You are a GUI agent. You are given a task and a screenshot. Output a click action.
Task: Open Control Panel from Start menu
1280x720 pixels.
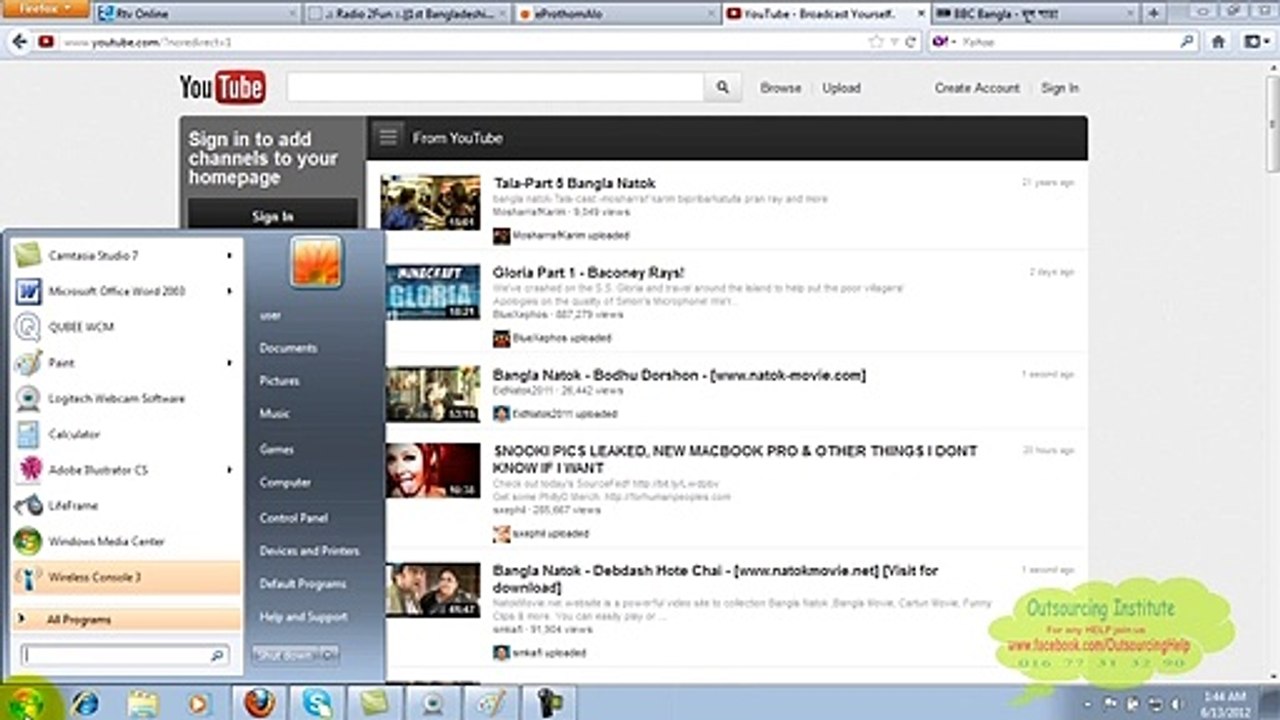(x=294, y=518)
